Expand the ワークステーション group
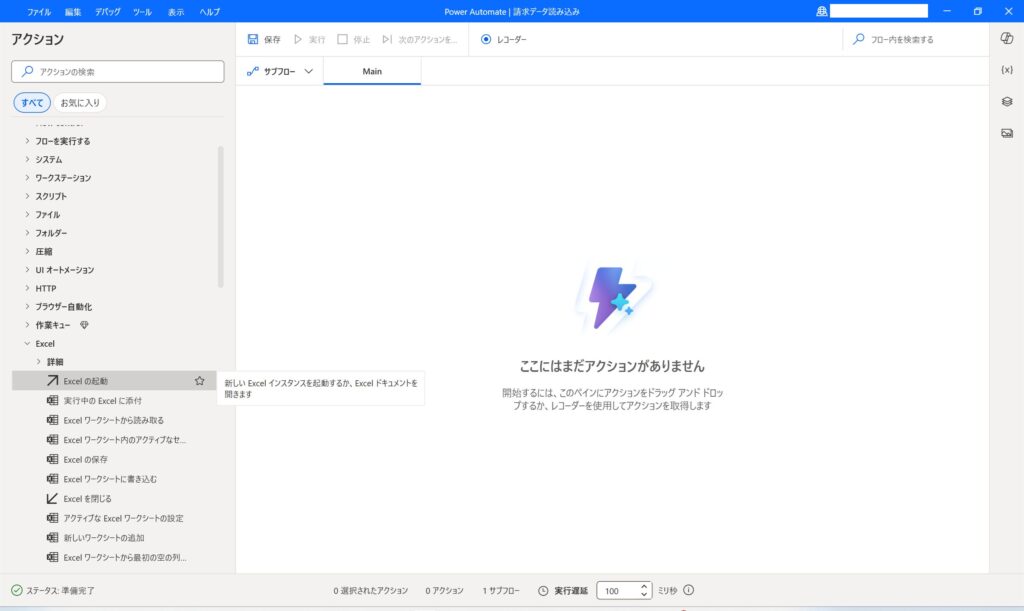This screenshot has width=1024, height=611. pos(27,177)
